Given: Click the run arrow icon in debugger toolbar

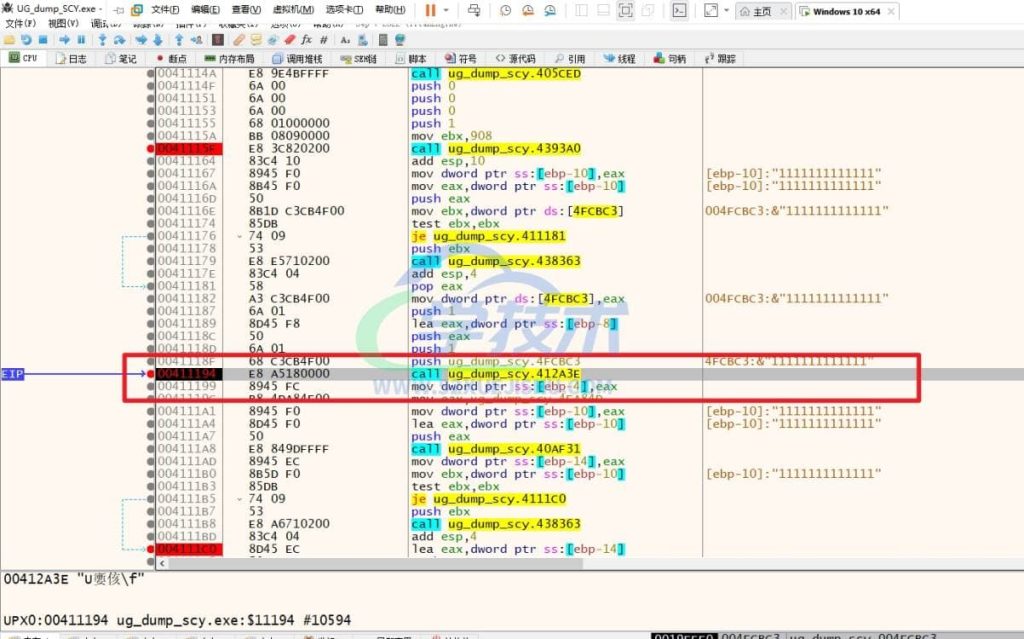Looking at the screenshot, I should [x=64, y=40].
